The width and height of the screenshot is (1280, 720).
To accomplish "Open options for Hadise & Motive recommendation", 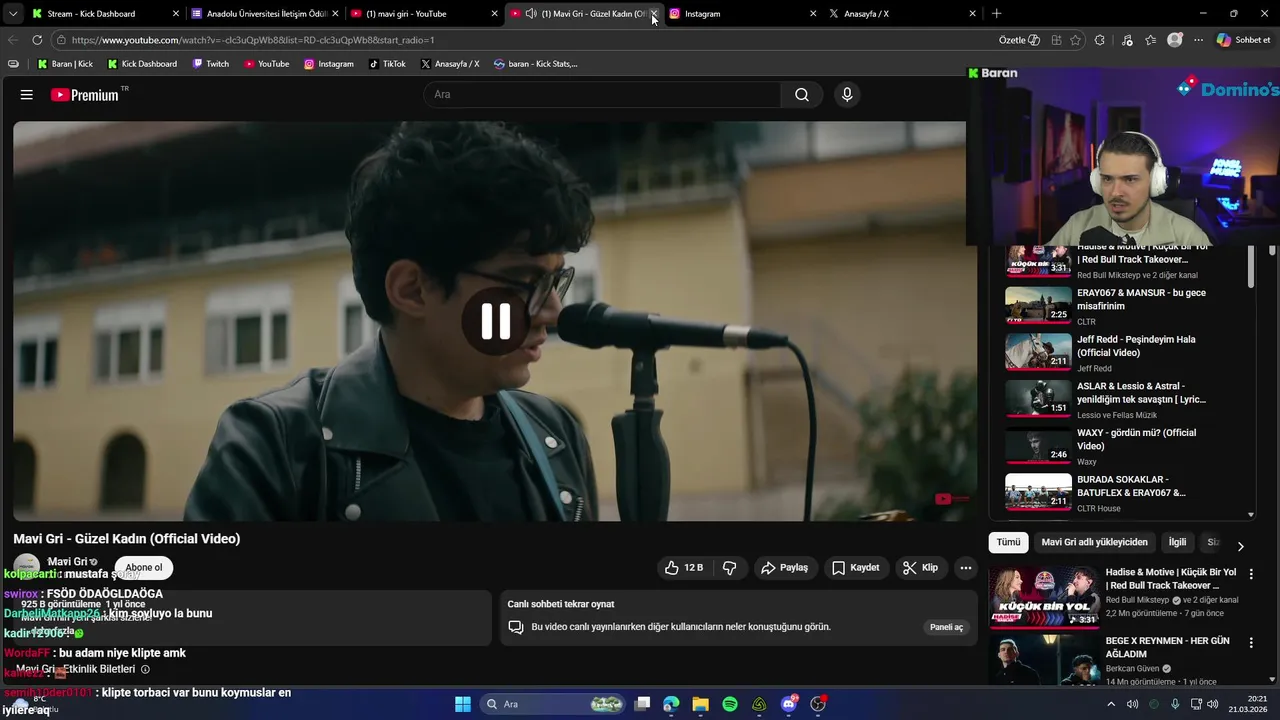I will pos(1251,574).
